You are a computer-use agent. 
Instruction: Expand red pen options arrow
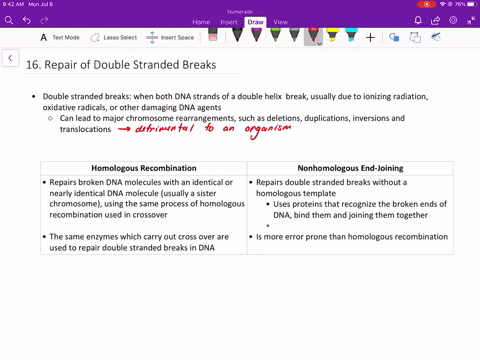pyautogui.click(x=319, y=44)
